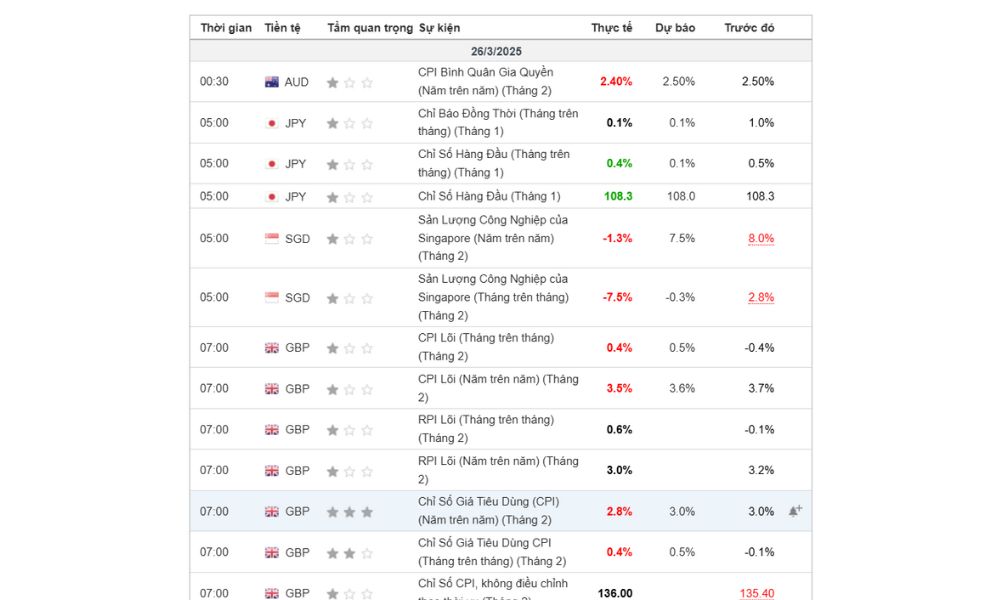
Task: Click the Tầm quan trọng column header
Action: coord(370,28)
